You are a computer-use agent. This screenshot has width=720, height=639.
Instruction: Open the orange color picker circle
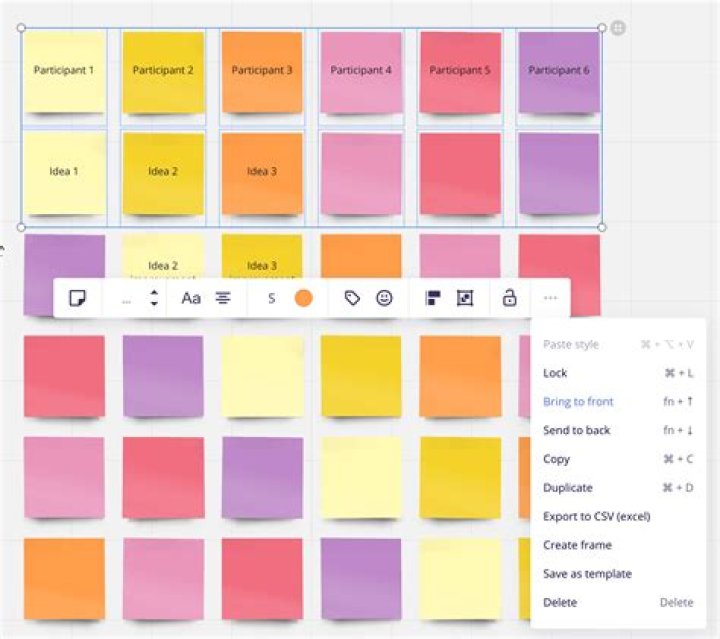(x=304, y=298)
